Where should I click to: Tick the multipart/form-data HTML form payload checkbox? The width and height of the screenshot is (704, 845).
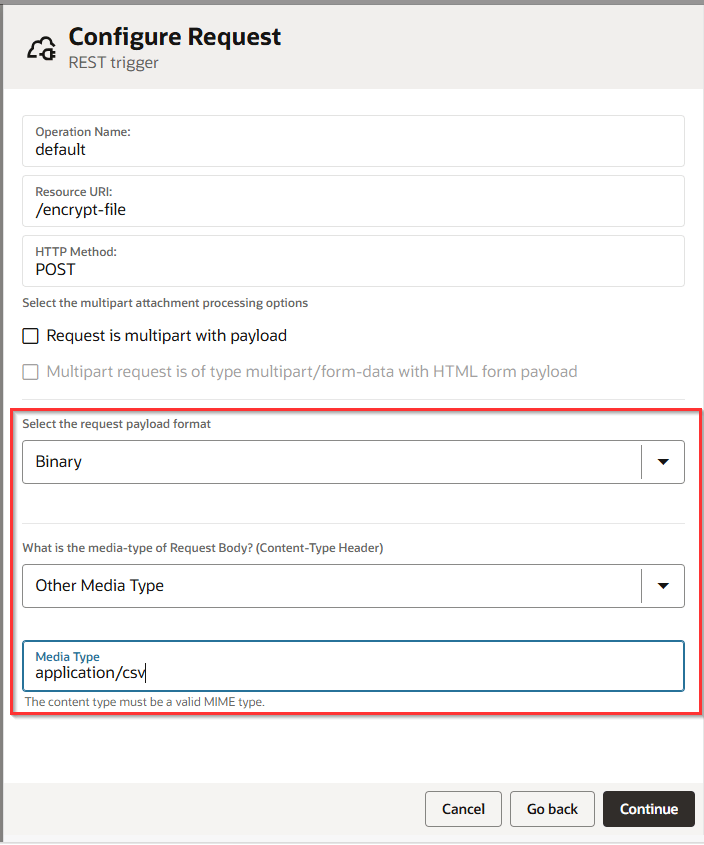31,372
